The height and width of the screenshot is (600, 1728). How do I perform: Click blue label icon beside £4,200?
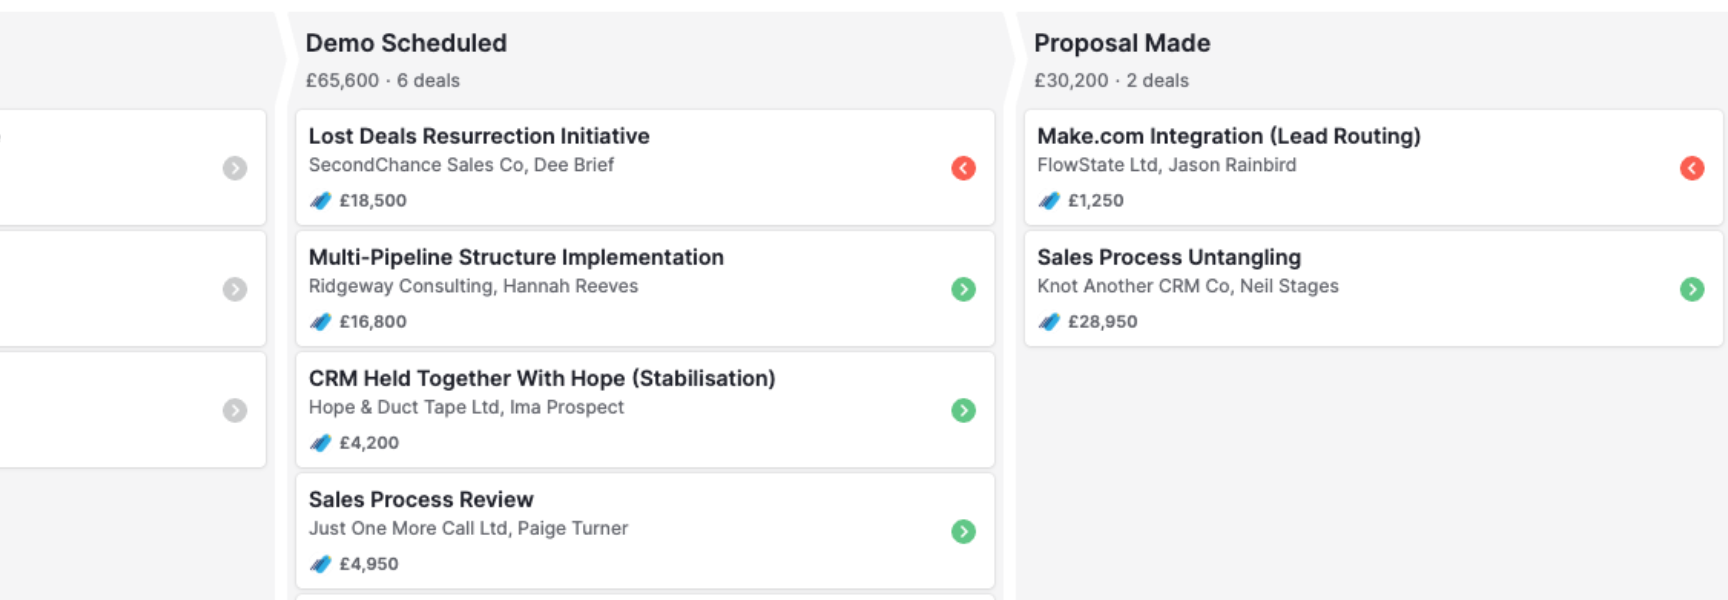pyautogui.click(x=320, y=443)
